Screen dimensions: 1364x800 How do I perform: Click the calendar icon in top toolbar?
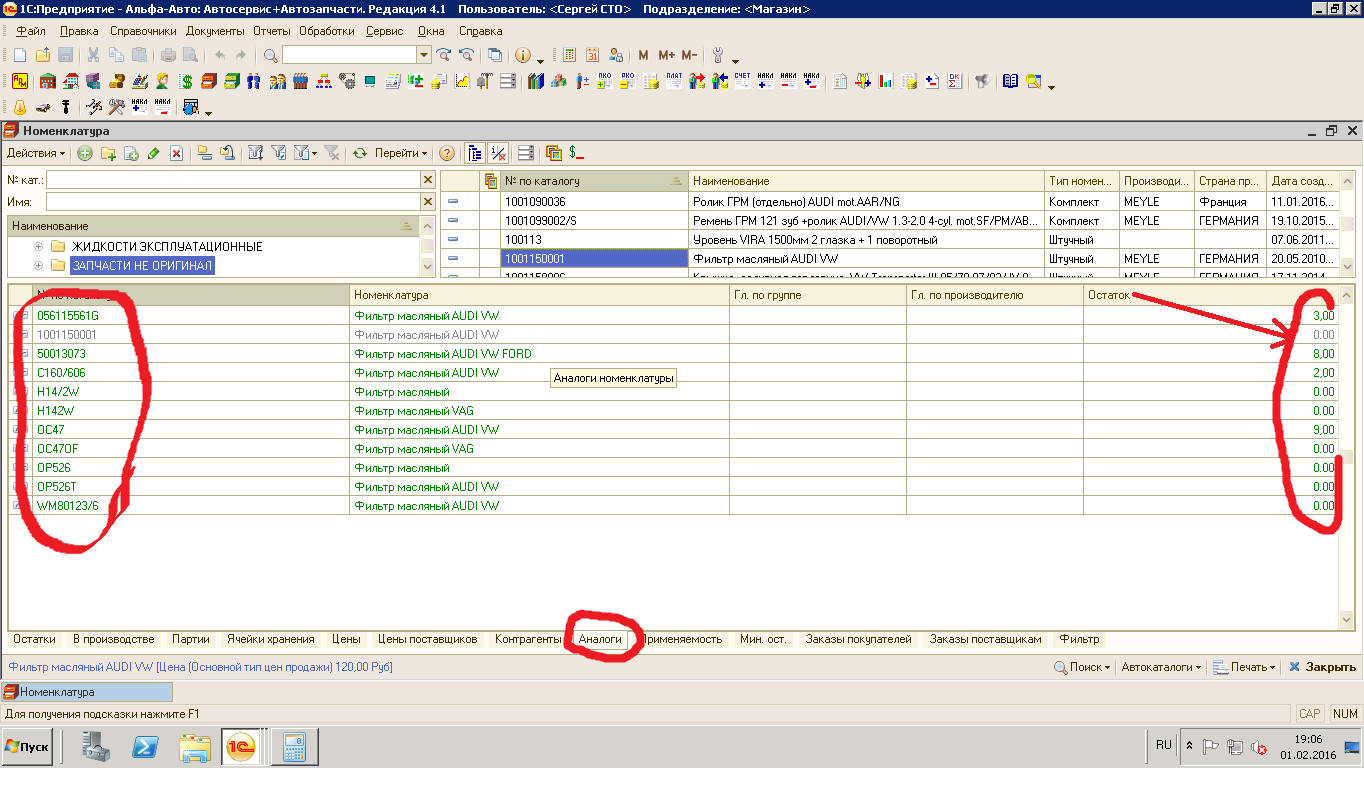click(x=592, y=55)
